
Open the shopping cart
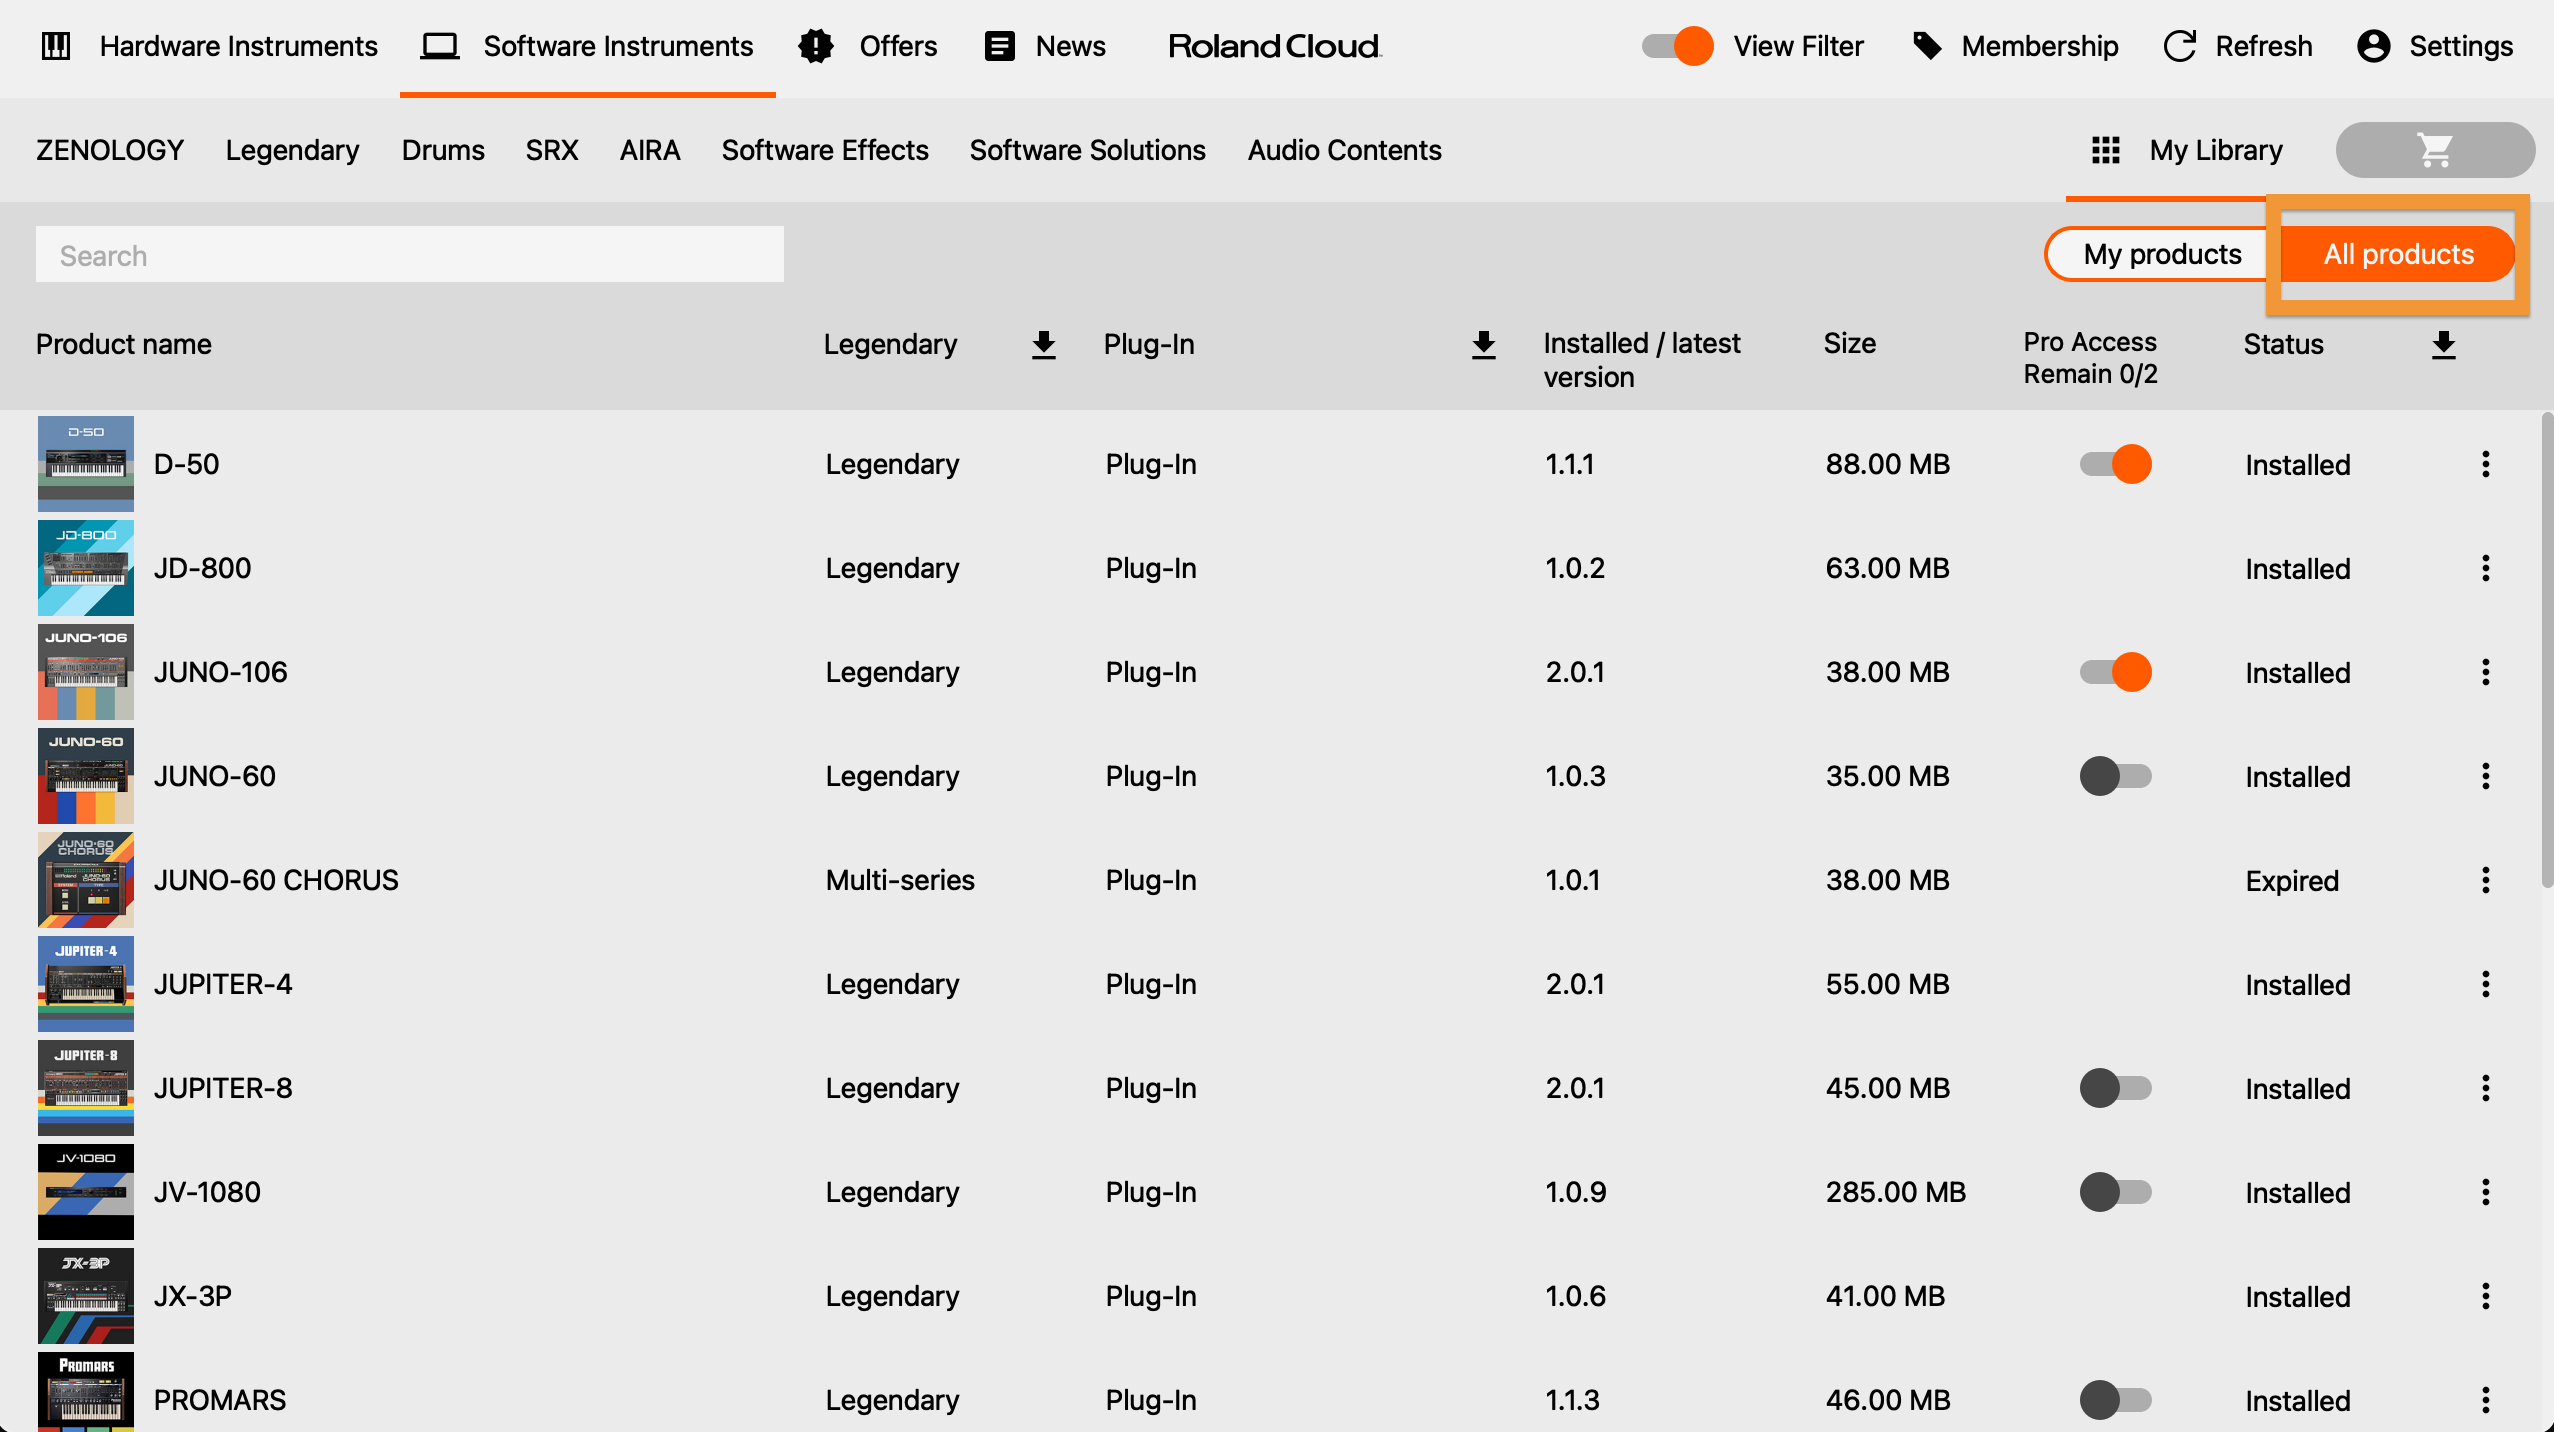click(2434, 149)
